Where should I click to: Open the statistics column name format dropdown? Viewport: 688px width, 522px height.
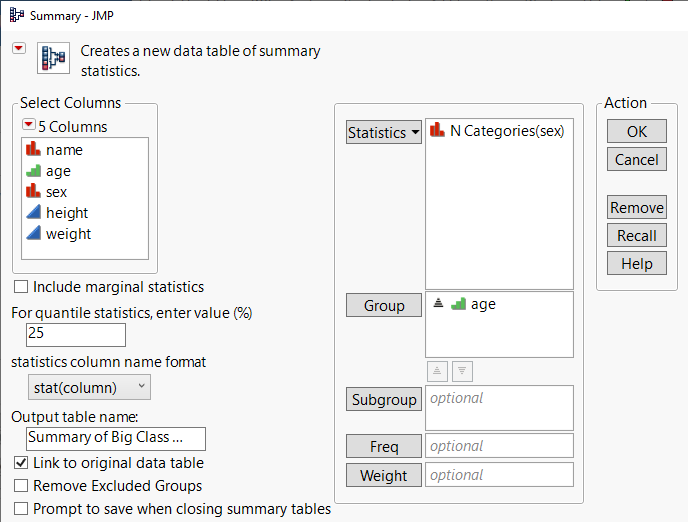click(x=90, y=387)
